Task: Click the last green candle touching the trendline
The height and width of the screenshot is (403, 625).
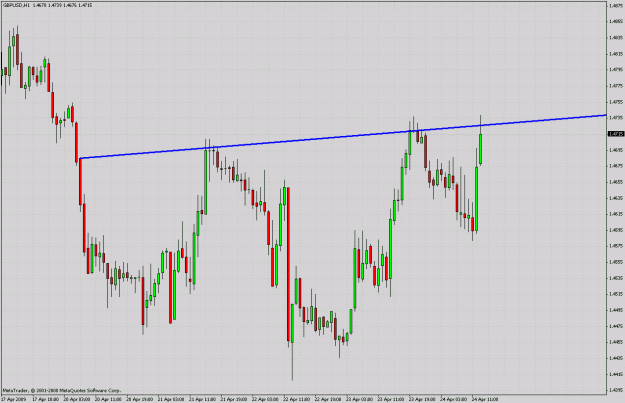Action: click(x=481, y=149)
